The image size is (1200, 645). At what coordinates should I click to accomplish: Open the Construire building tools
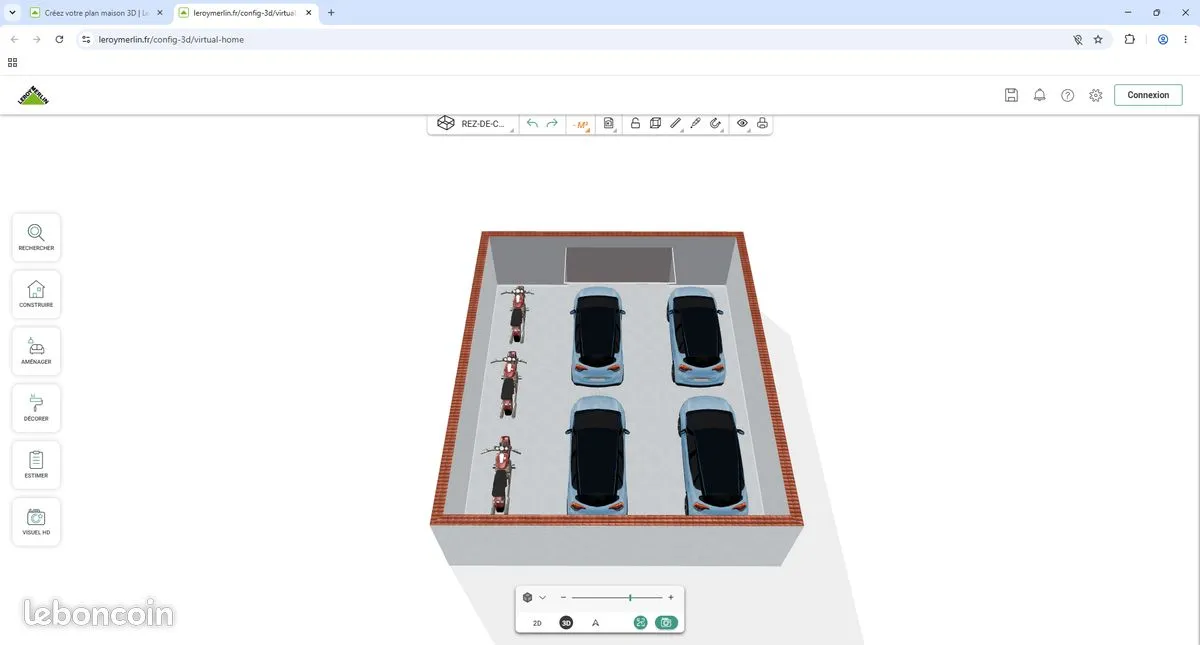pos(36,294)
